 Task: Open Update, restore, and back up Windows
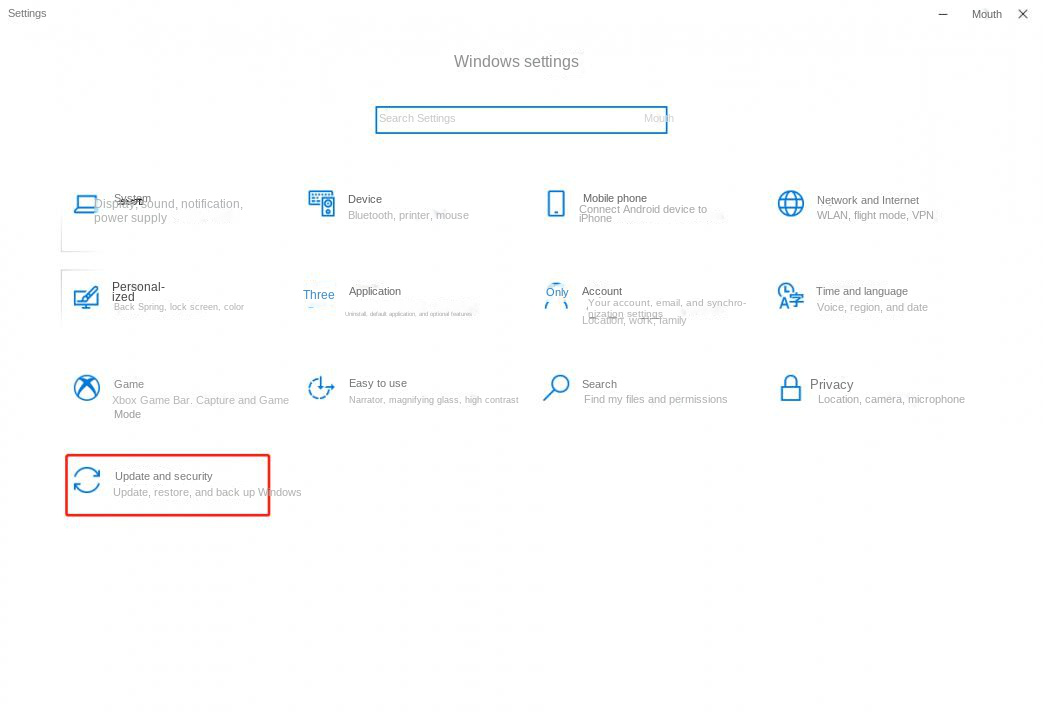(207, 492)
